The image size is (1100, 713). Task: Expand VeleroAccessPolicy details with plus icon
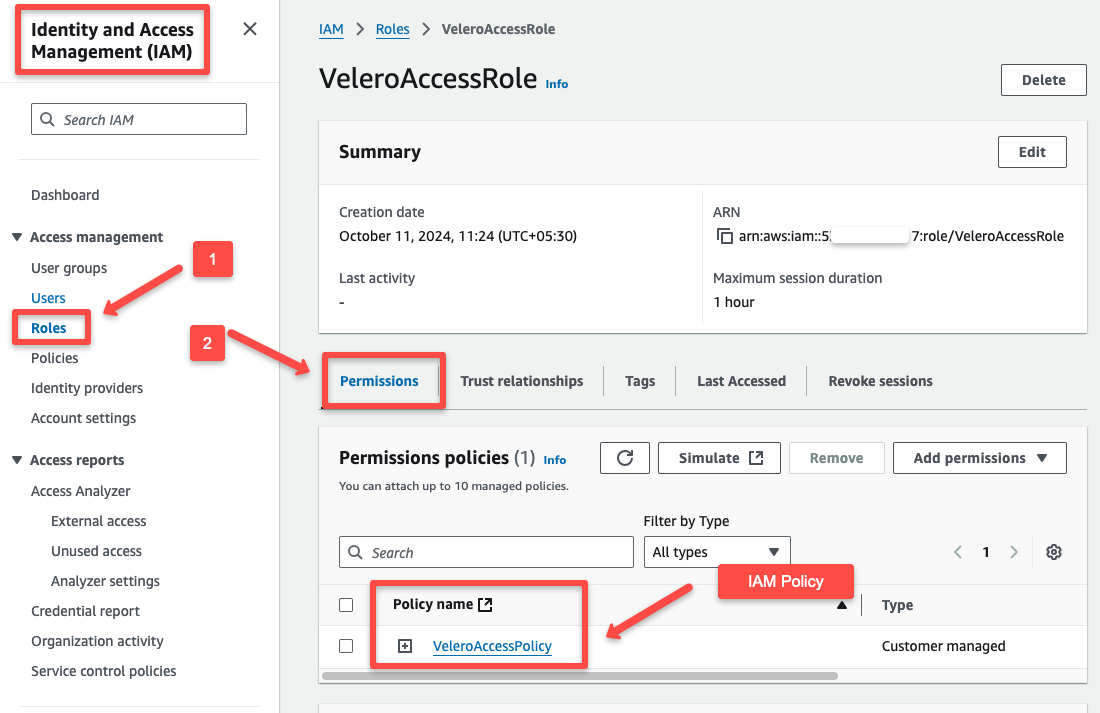[404, 645]
